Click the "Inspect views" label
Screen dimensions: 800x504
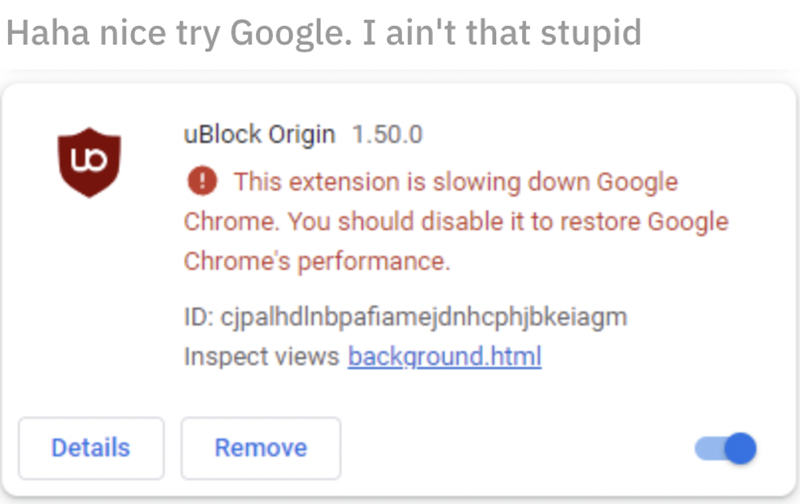[x=262, y=356]
